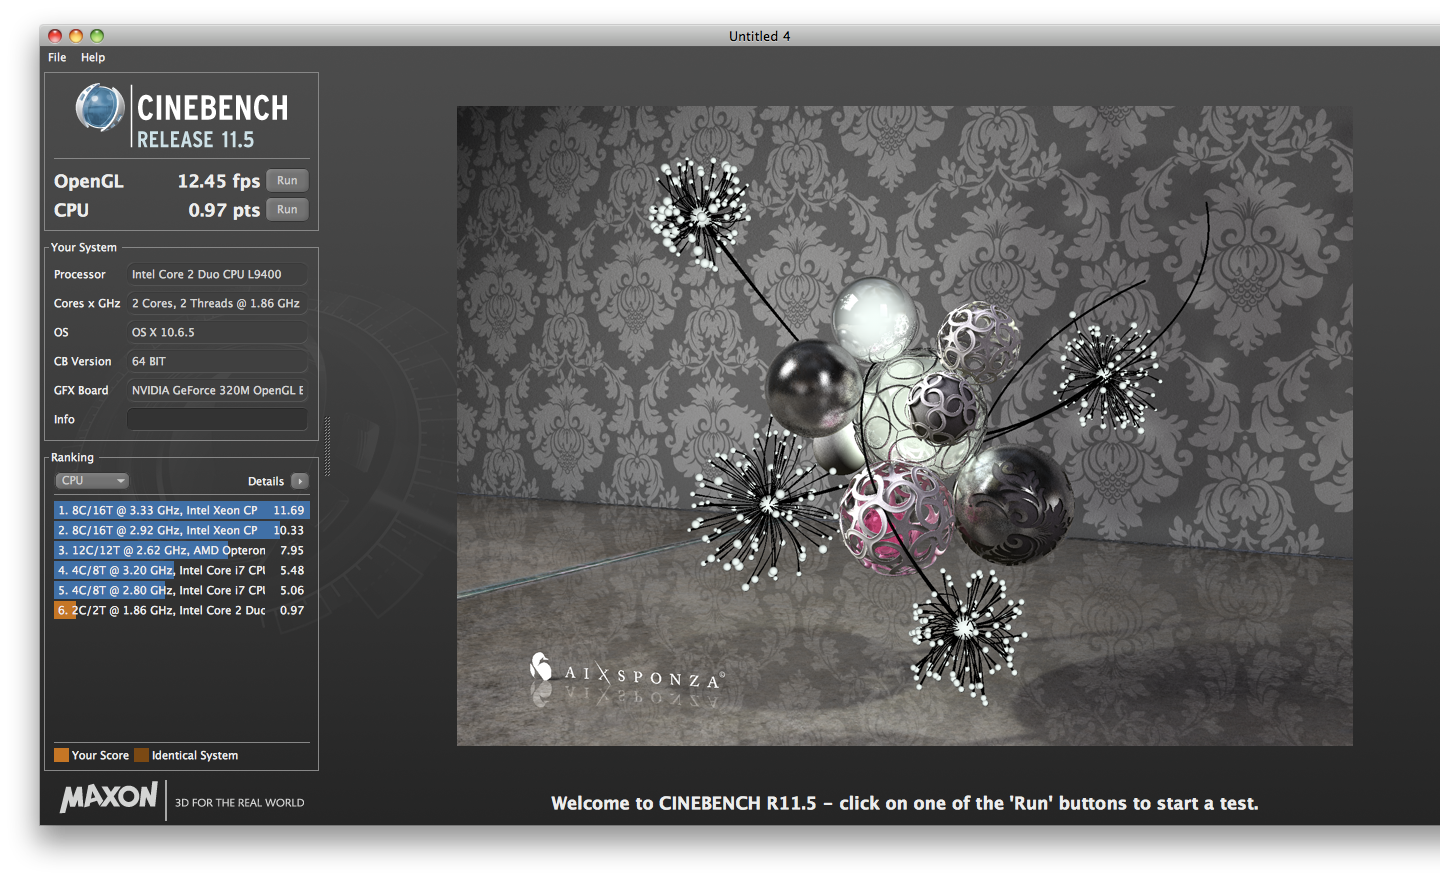The width and height of the screenshot is (1440, 880).
Task: Click the CB Version field showing 64 BIT
Action: 217,361
